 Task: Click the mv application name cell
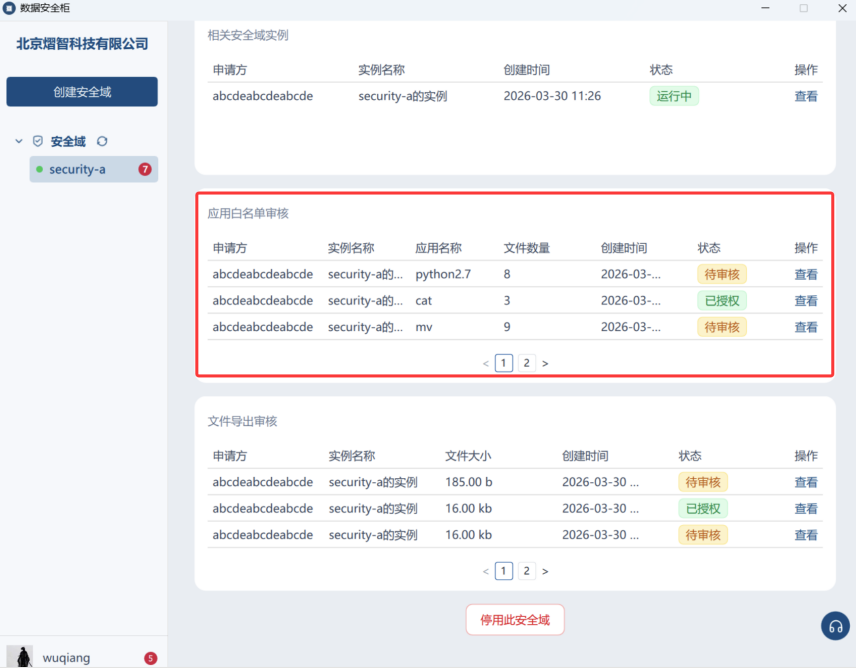click(x=424, y=327)
